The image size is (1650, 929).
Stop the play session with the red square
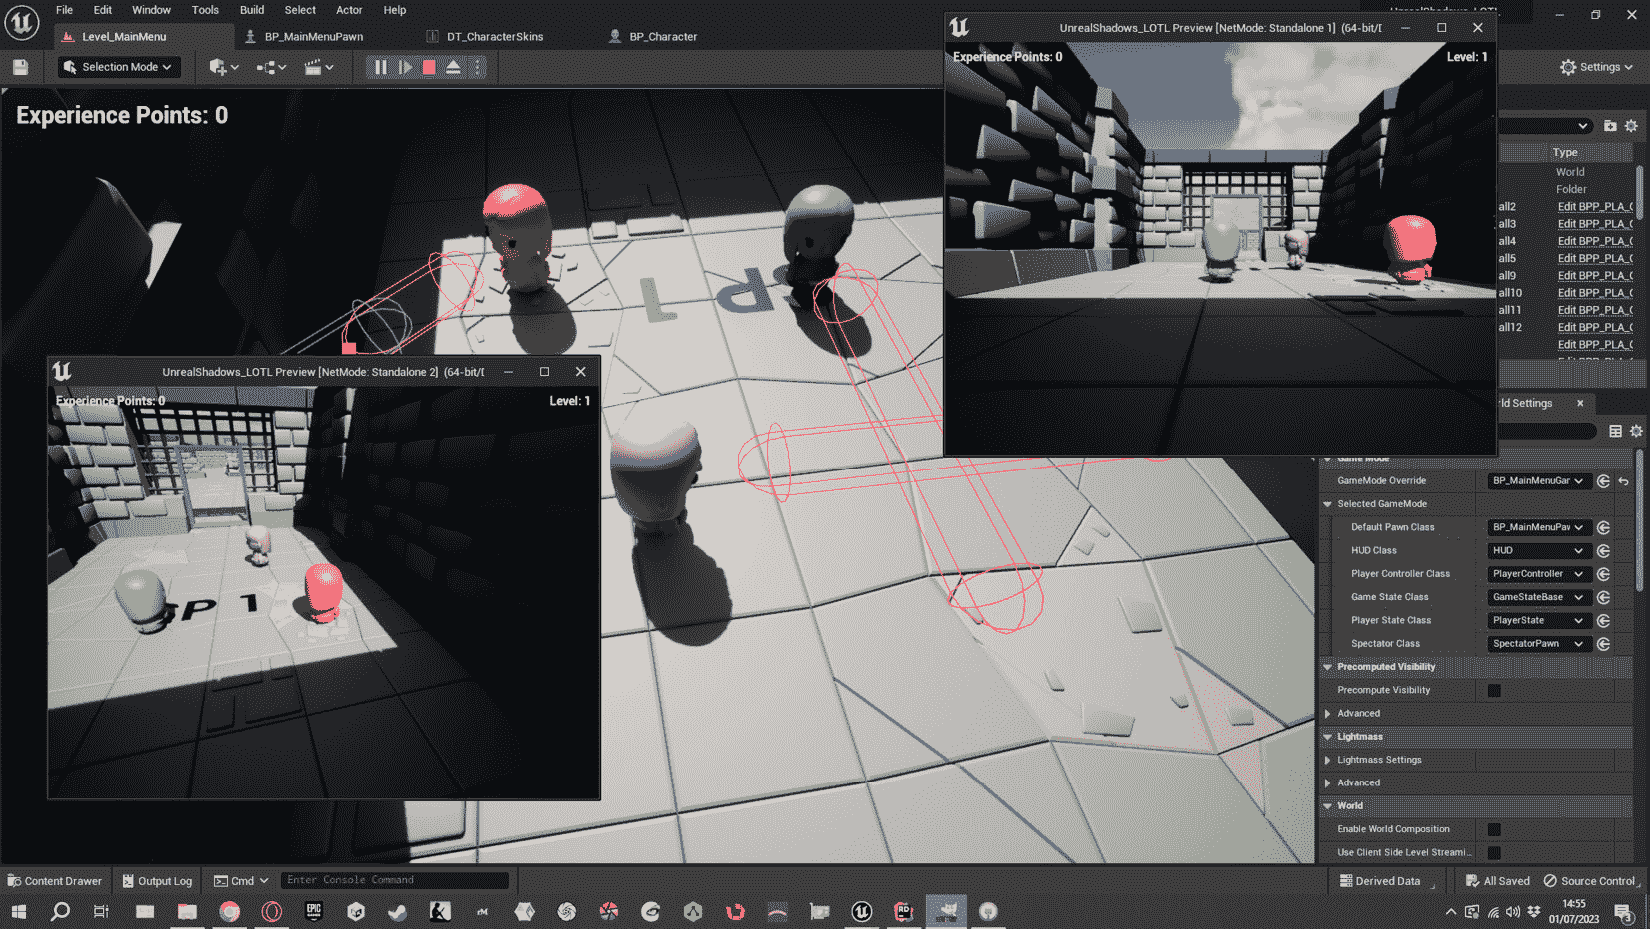pos(429,67)
